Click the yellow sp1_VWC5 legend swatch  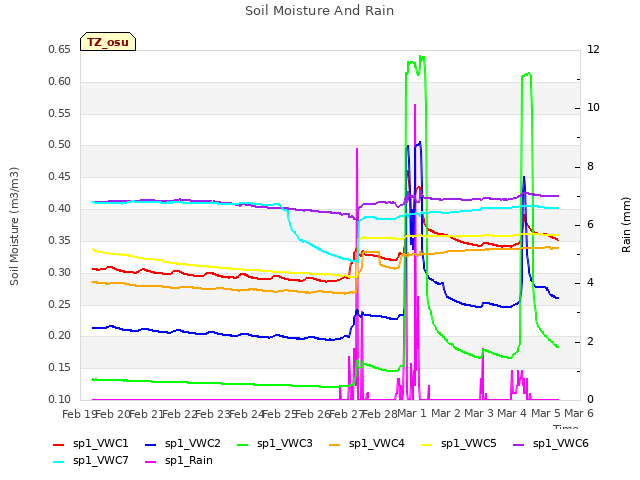[427, 444]
